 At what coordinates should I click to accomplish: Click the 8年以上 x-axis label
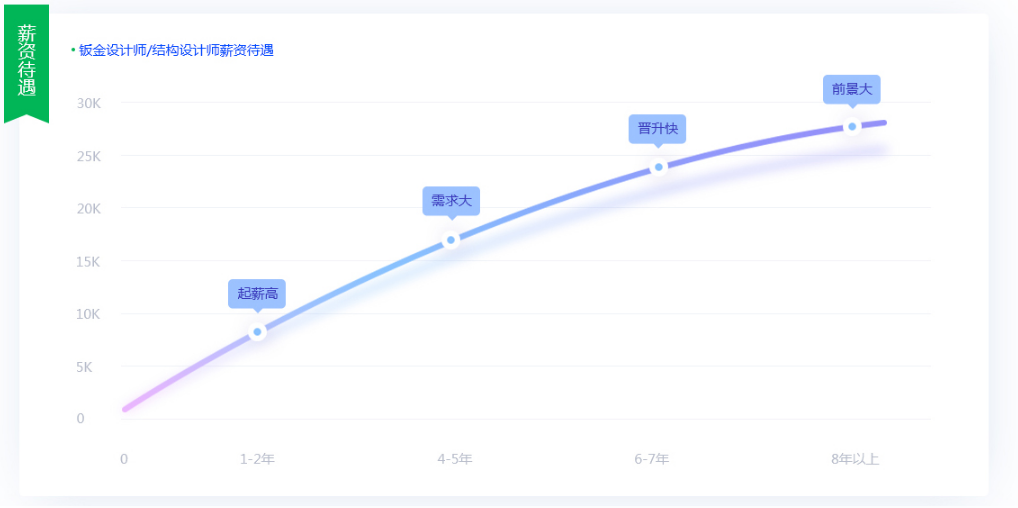click(855, 459)
